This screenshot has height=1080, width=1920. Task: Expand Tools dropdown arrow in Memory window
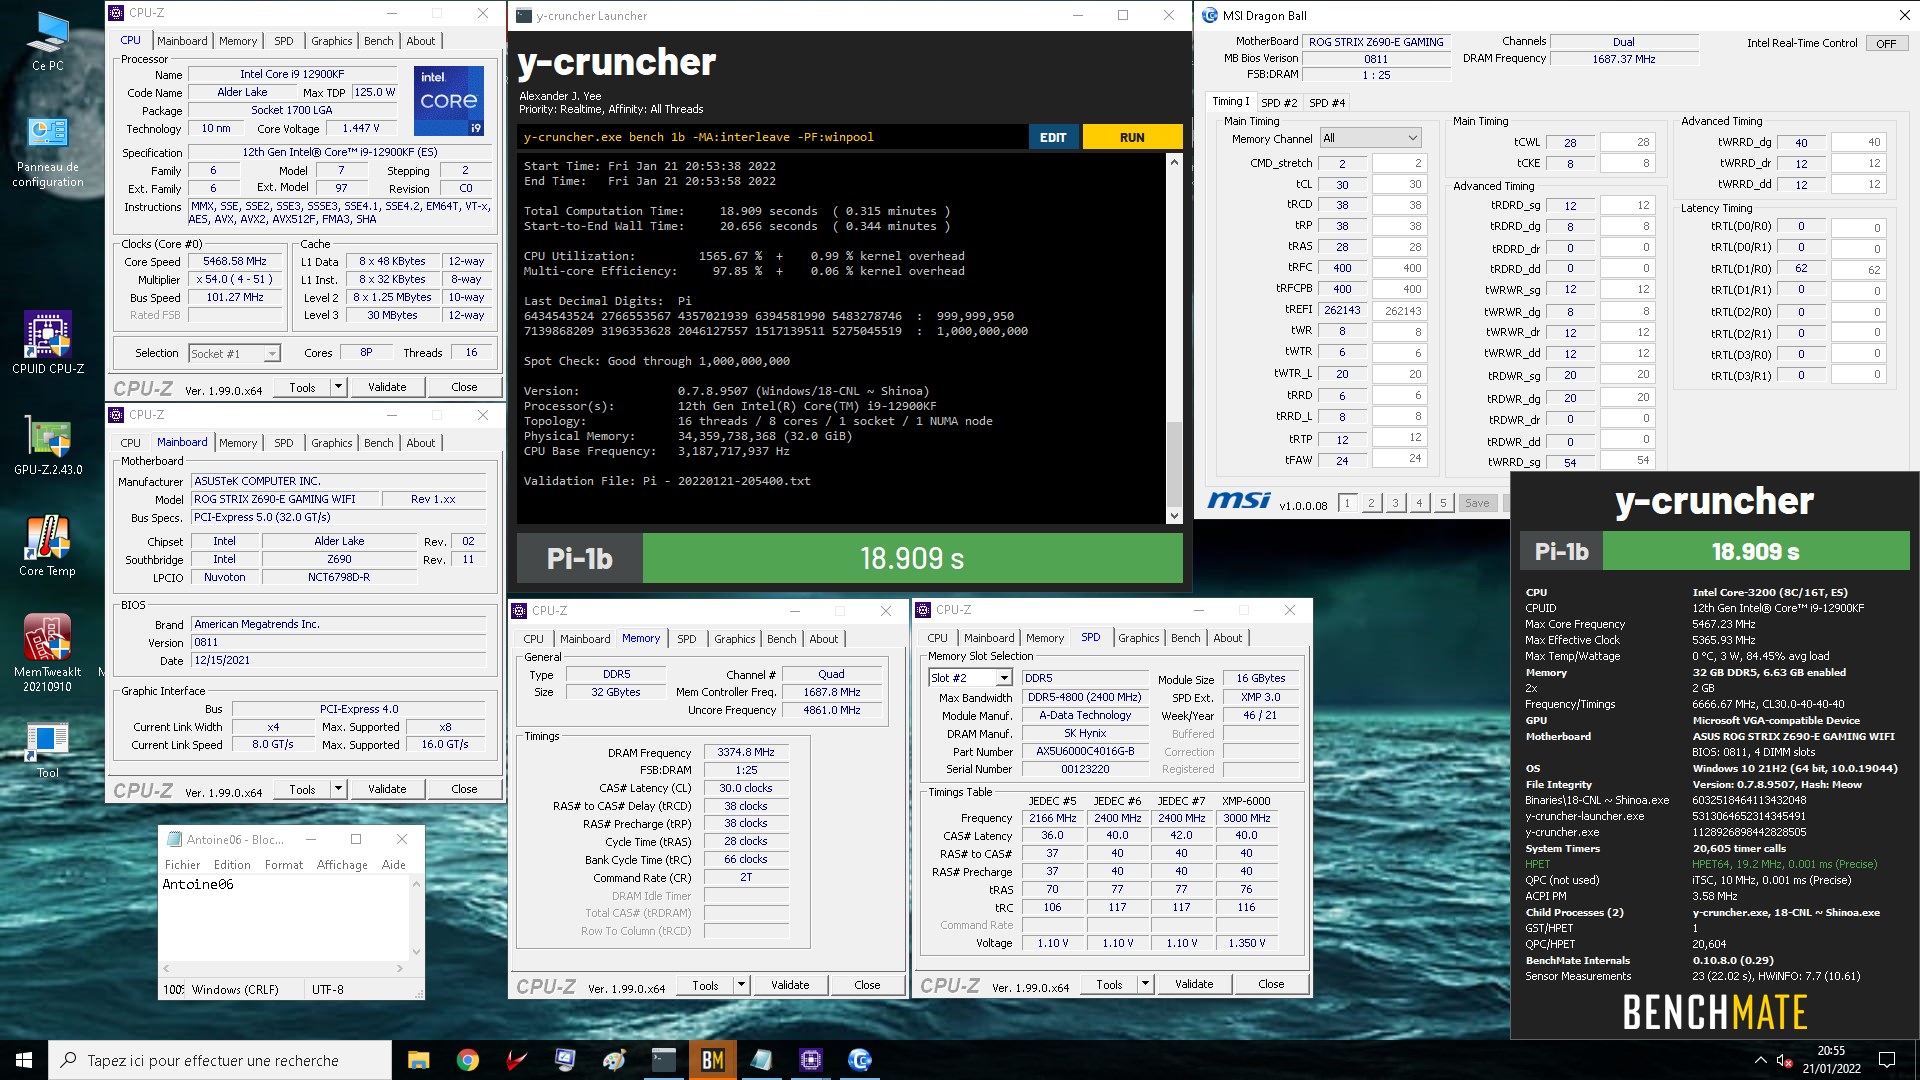pos(741,985)
